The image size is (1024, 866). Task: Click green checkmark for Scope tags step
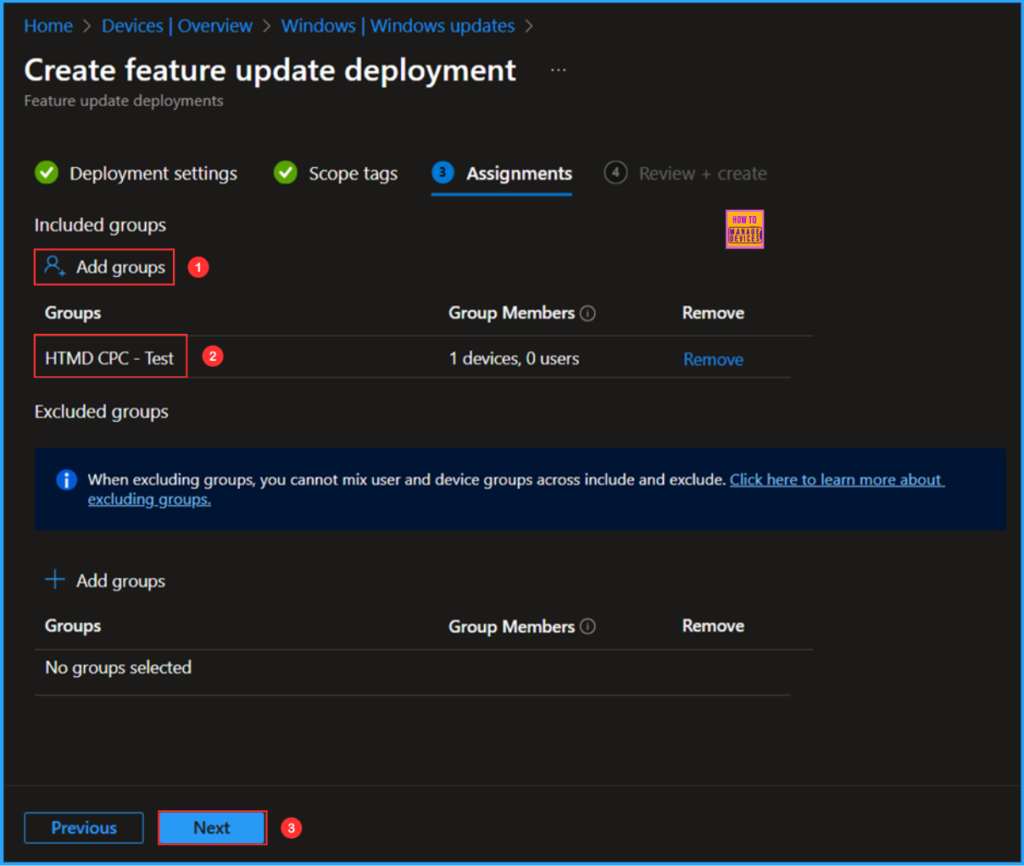285,173
